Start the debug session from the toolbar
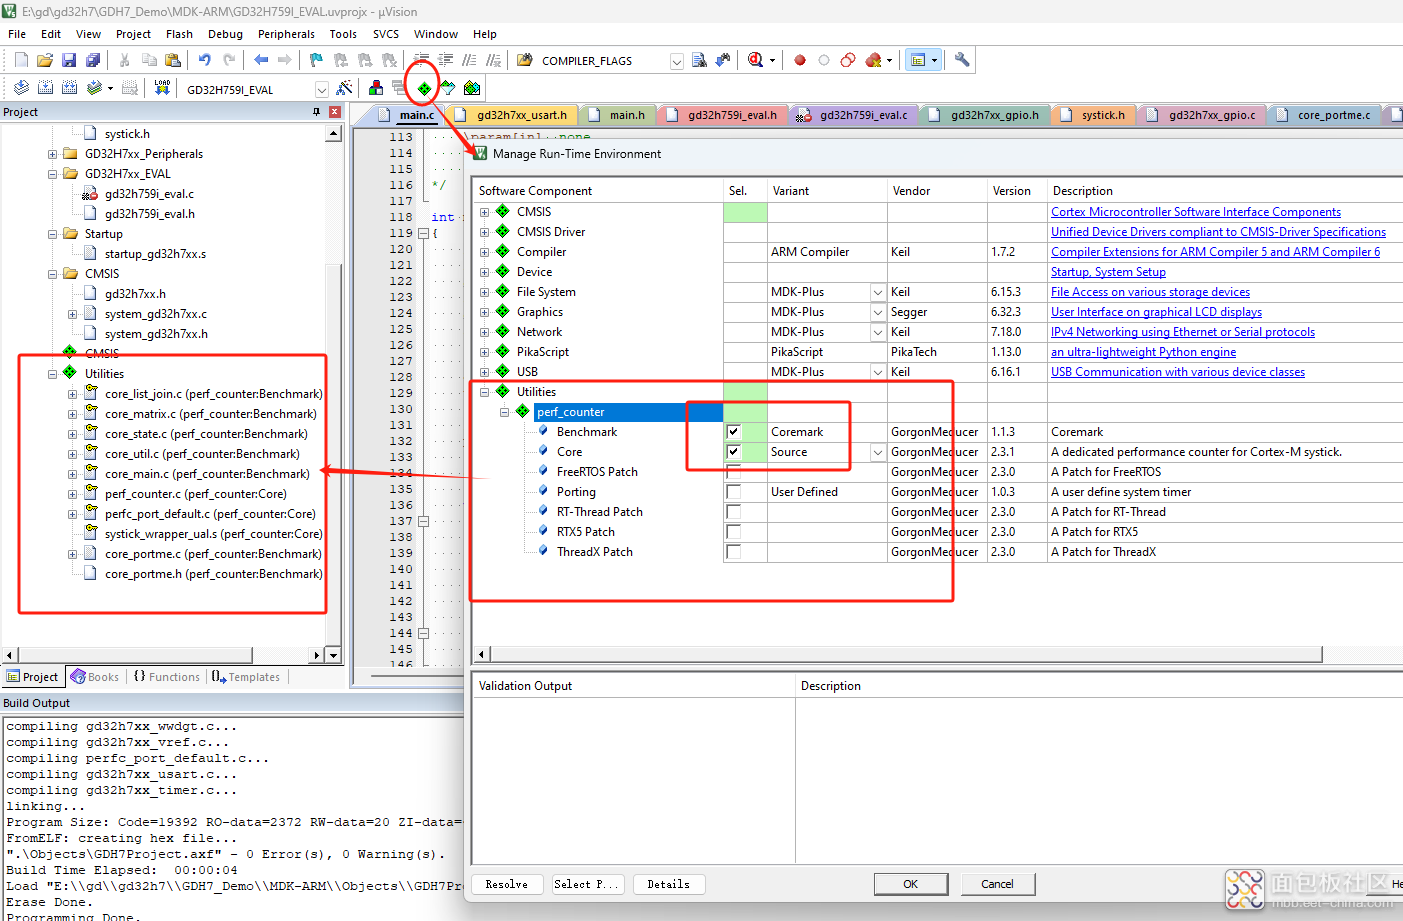The width and height of the screenshot is (1403, 921). coord(756,60)
